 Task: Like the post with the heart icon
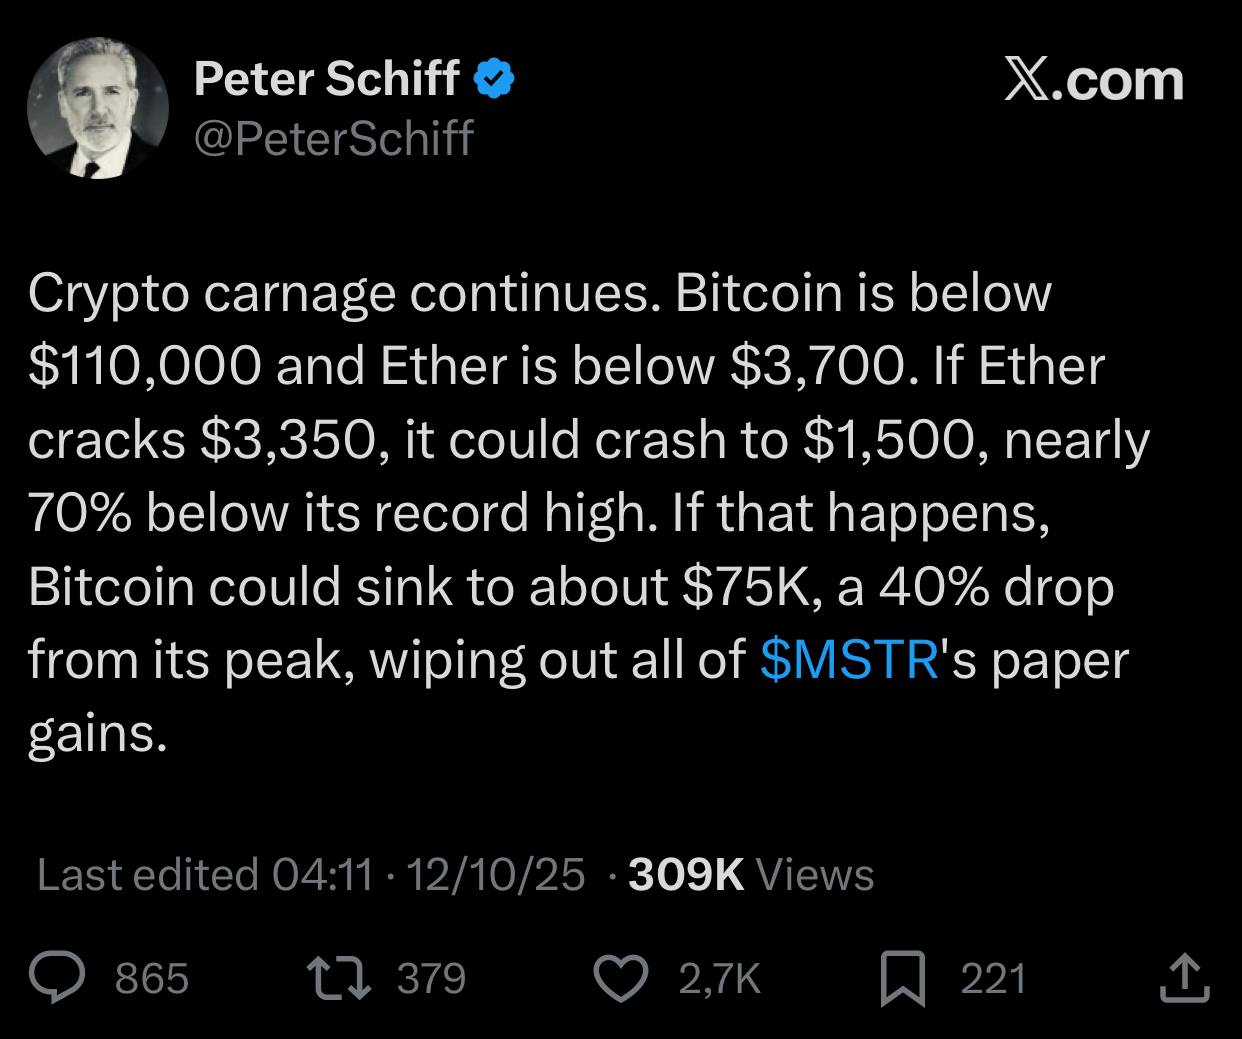[x=621, y=977]
